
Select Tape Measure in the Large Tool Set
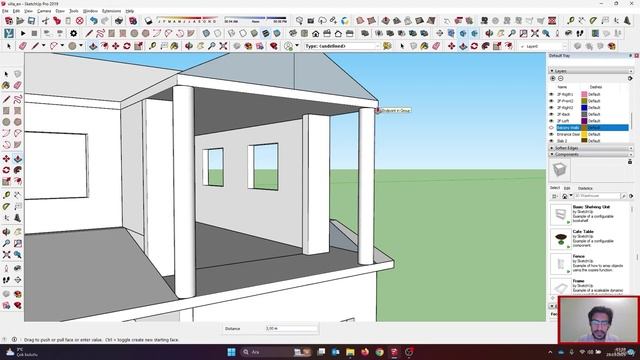click(x=6, y=195)
